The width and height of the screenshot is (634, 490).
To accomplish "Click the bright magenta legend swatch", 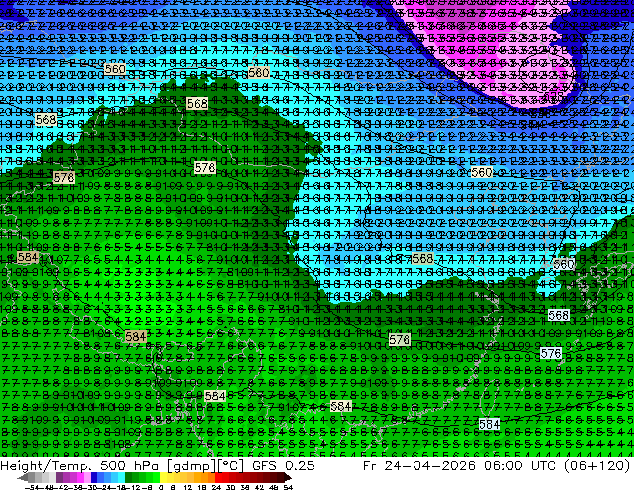I will click(x=80, y=477).
